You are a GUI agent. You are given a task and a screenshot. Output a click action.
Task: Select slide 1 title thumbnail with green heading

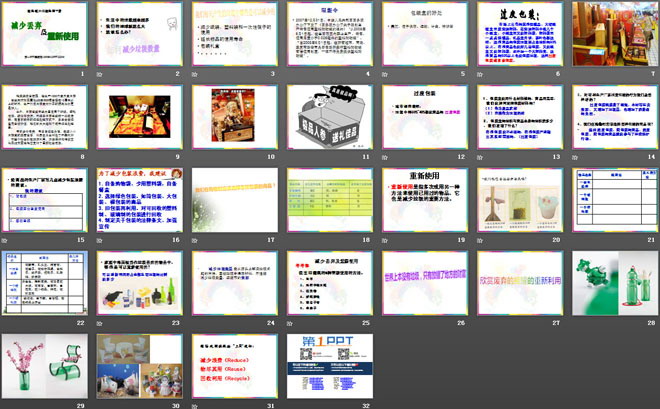click(x=45, y=34)
